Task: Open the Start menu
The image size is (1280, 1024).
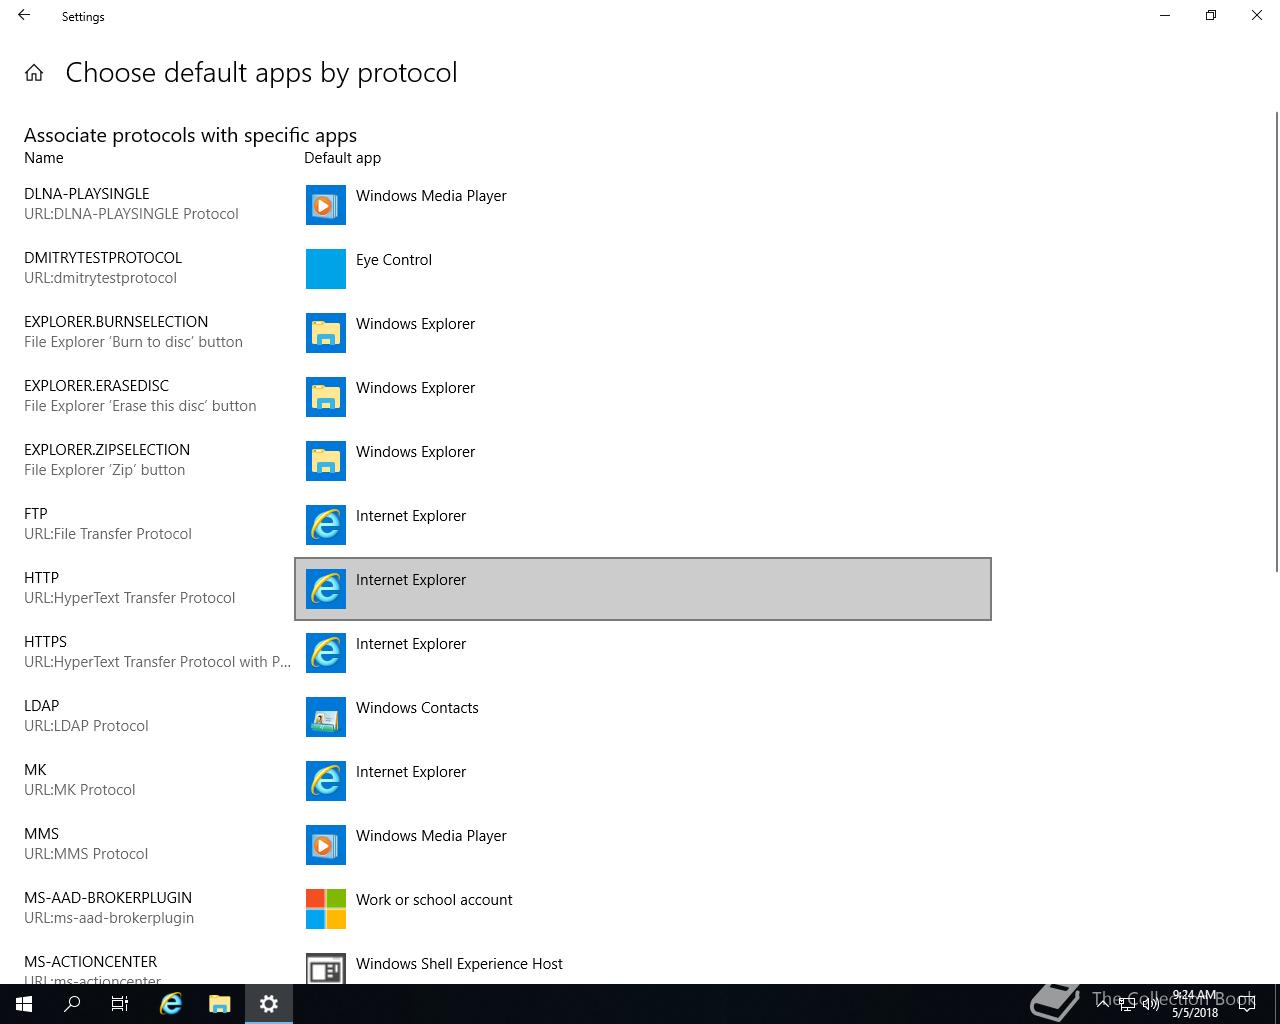Action: tap(24, 1004)
